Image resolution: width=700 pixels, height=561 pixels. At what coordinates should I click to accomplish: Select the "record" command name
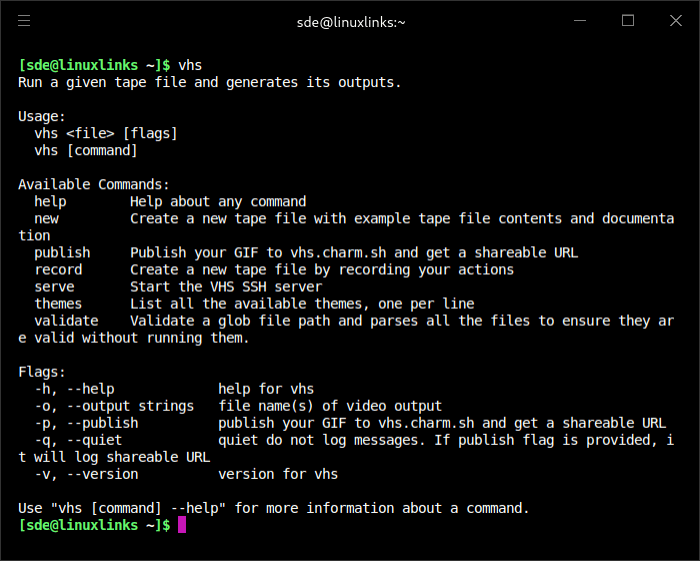(58, 269)
